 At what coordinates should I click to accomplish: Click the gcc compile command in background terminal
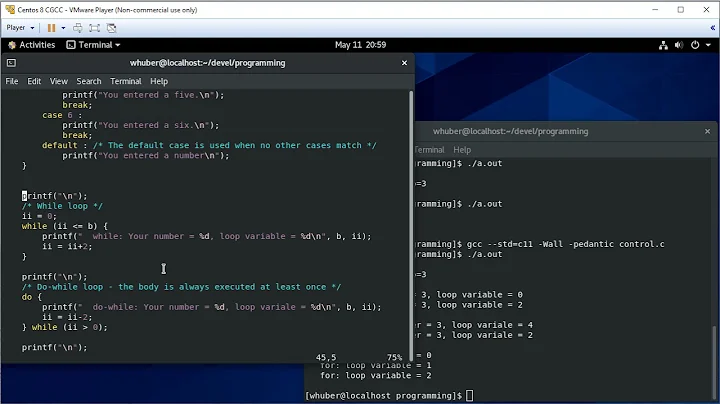click(565, 244)
